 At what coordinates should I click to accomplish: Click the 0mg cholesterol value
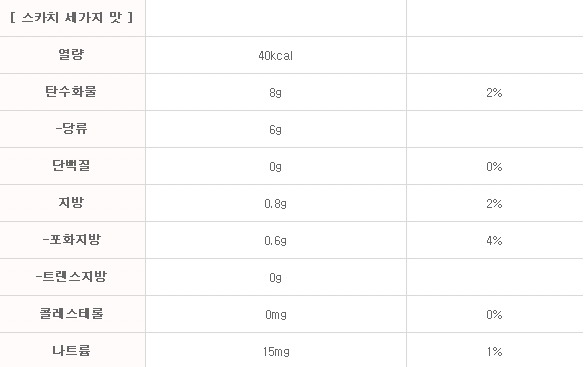click(x=276, y=315)
